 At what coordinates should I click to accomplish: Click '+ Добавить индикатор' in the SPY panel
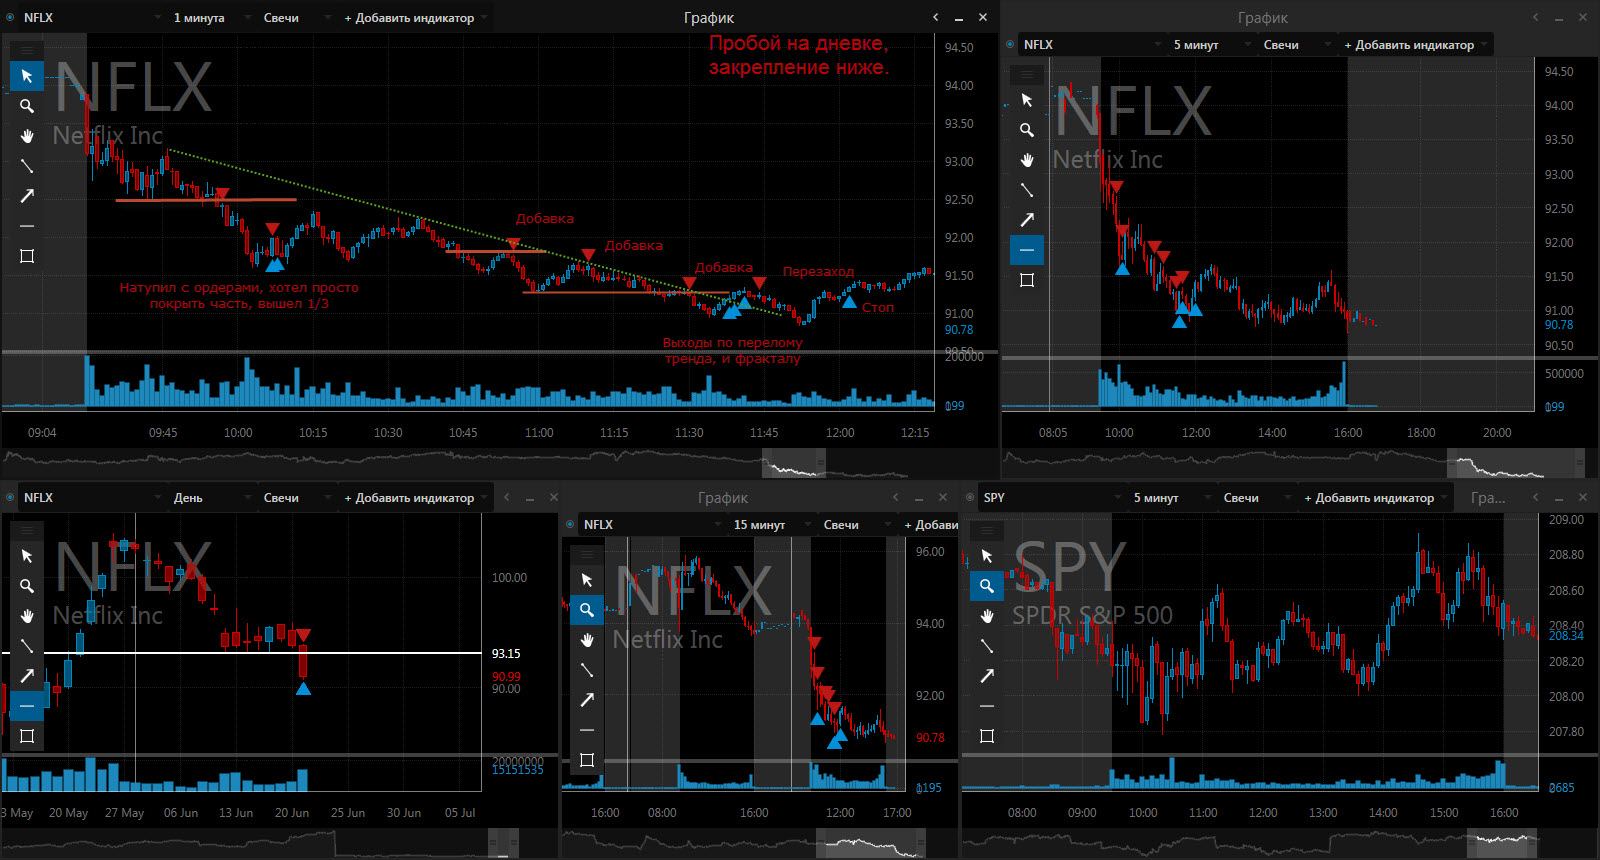tap(1374, 498)
